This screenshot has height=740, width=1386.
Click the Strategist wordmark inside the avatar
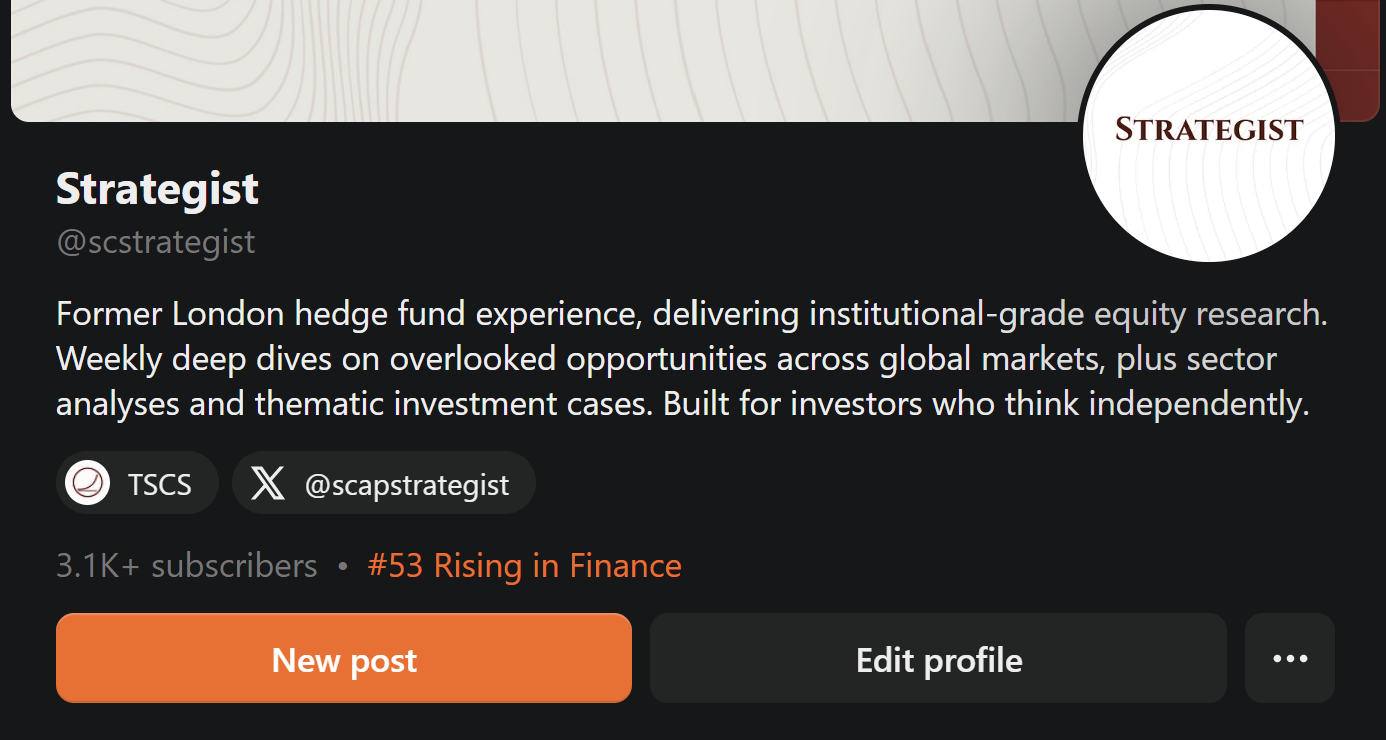[x=1207, y=128]
